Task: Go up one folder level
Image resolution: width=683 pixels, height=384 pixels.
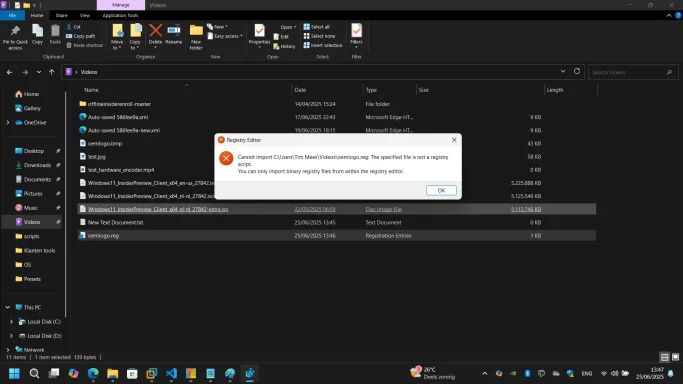Action: pos(52,72)
